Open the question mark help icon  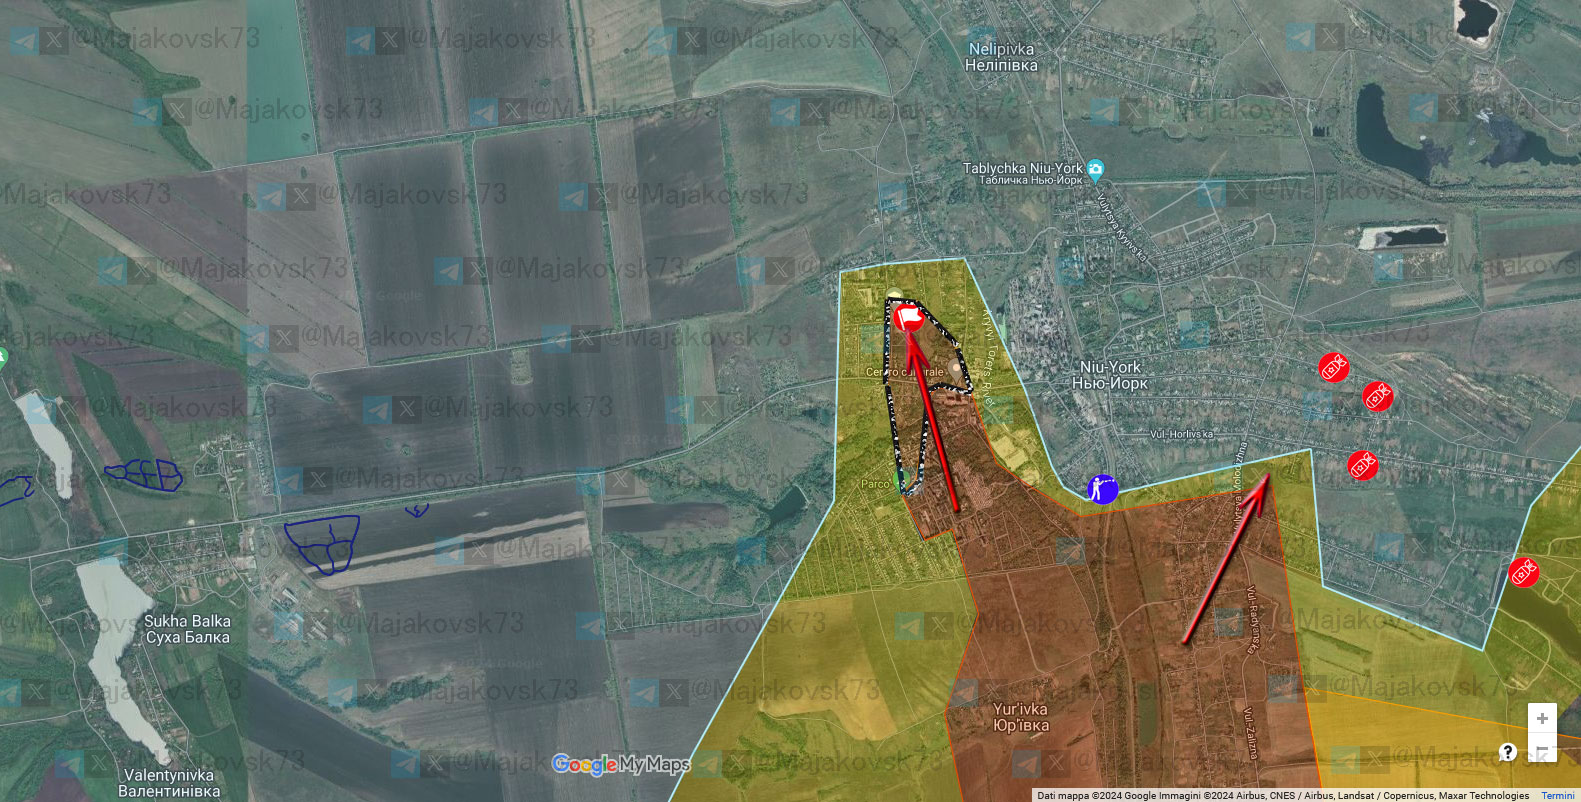pos(1508,752)
